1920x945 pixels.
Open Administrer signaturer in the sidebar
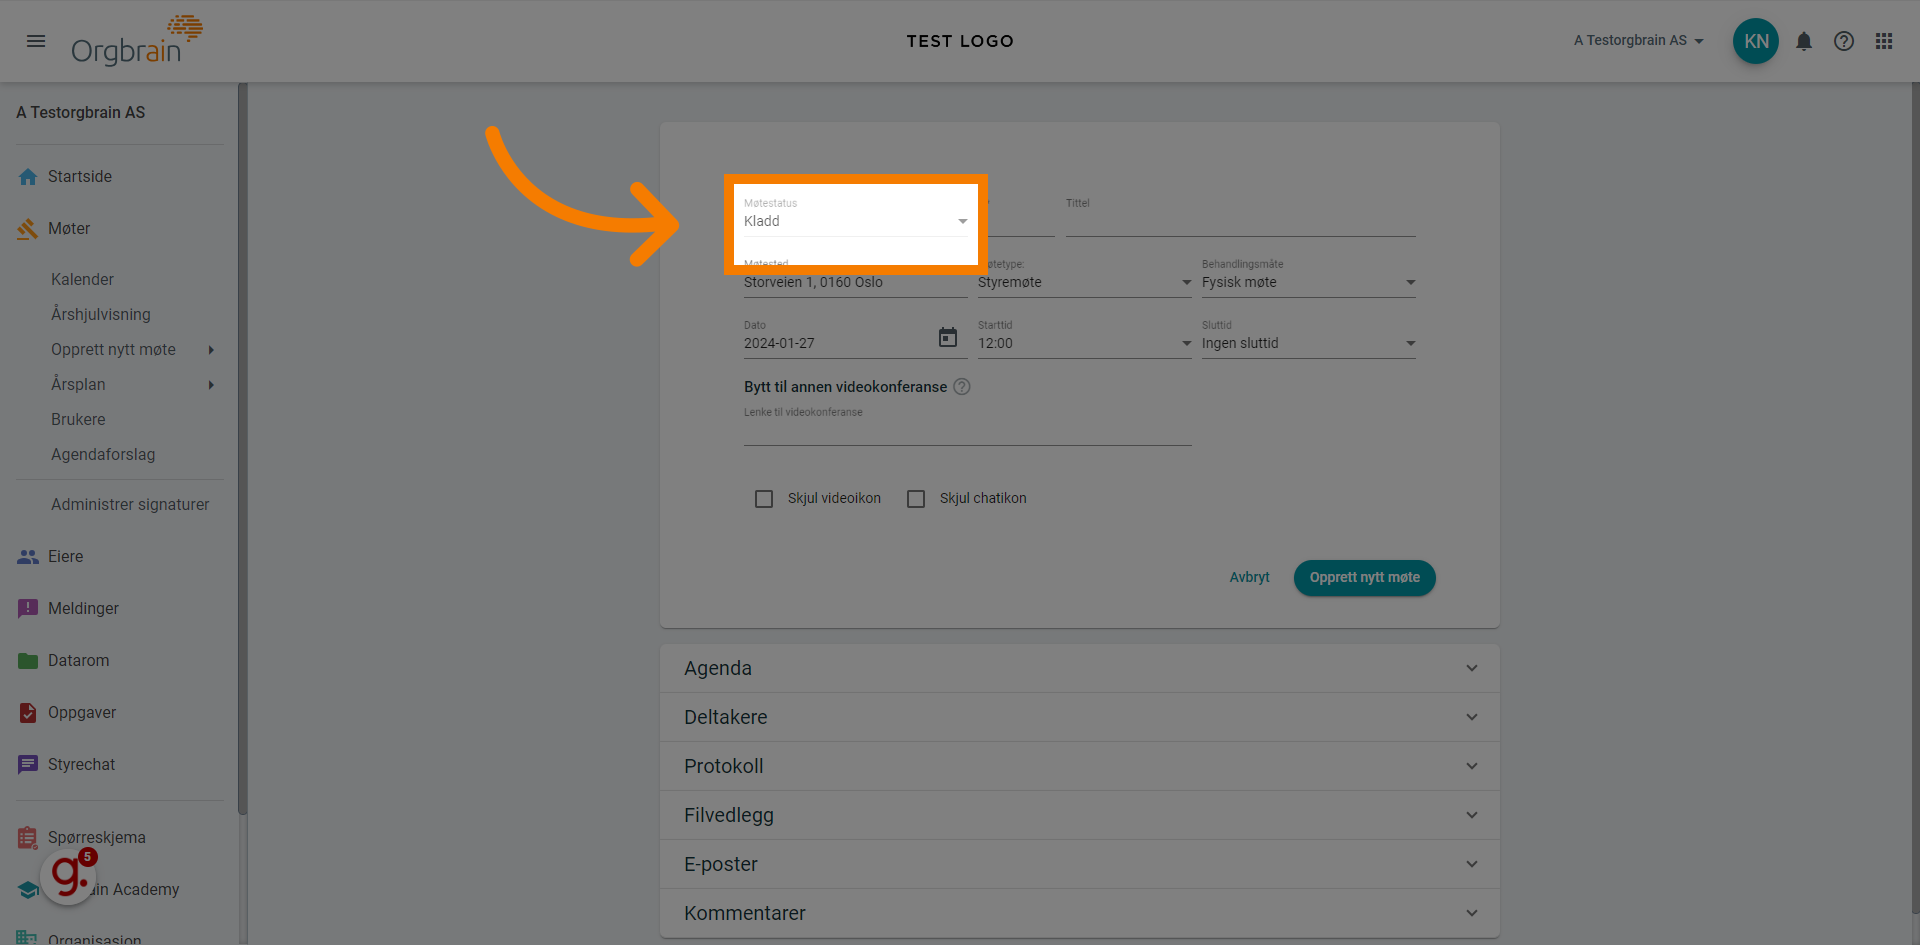(130, 505)
